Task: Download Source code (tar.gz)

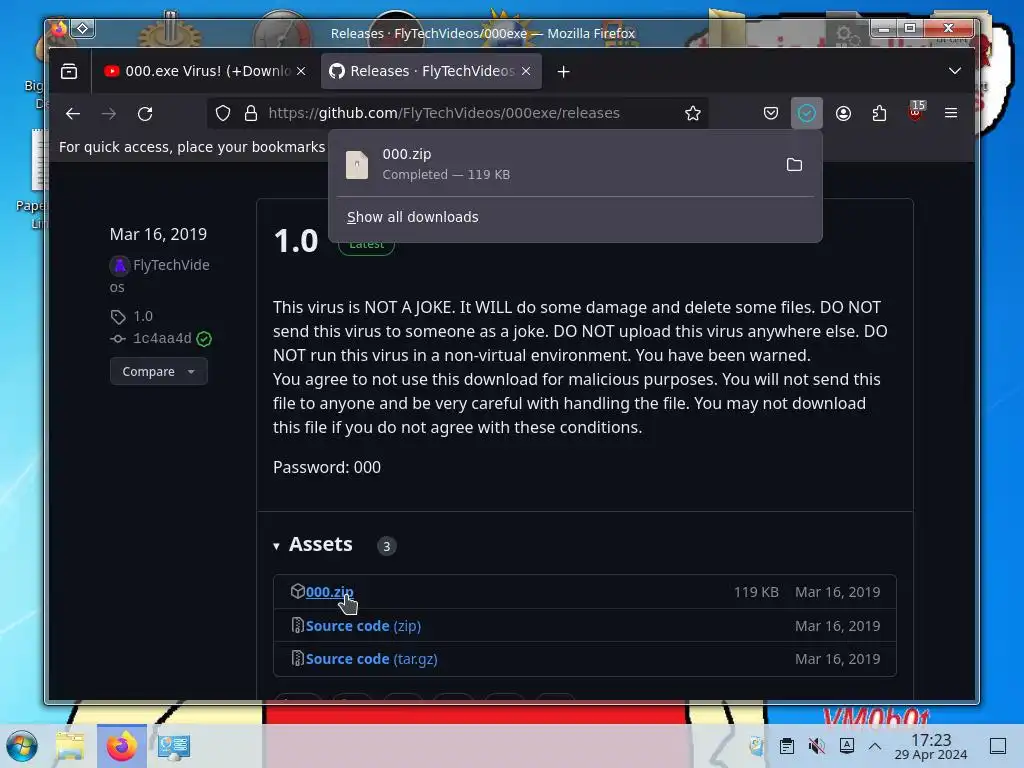Action: point(371,659)
